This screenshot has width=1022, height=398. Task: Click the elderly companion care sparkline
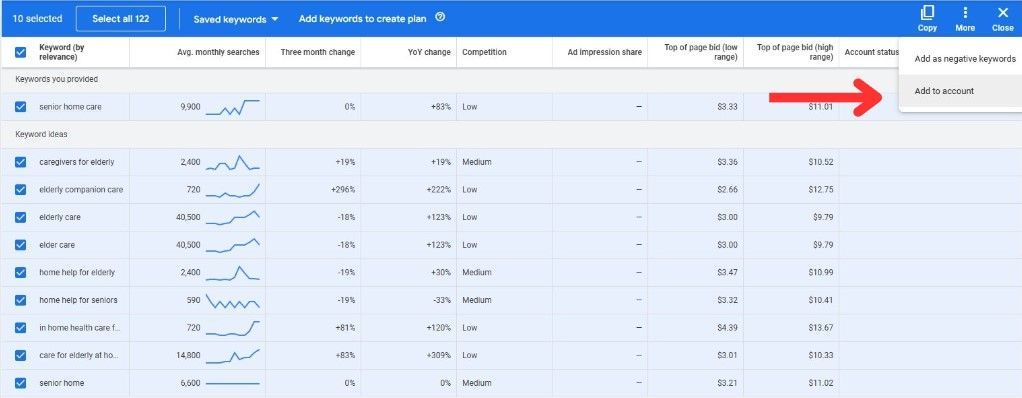click(x=233, y=190)
